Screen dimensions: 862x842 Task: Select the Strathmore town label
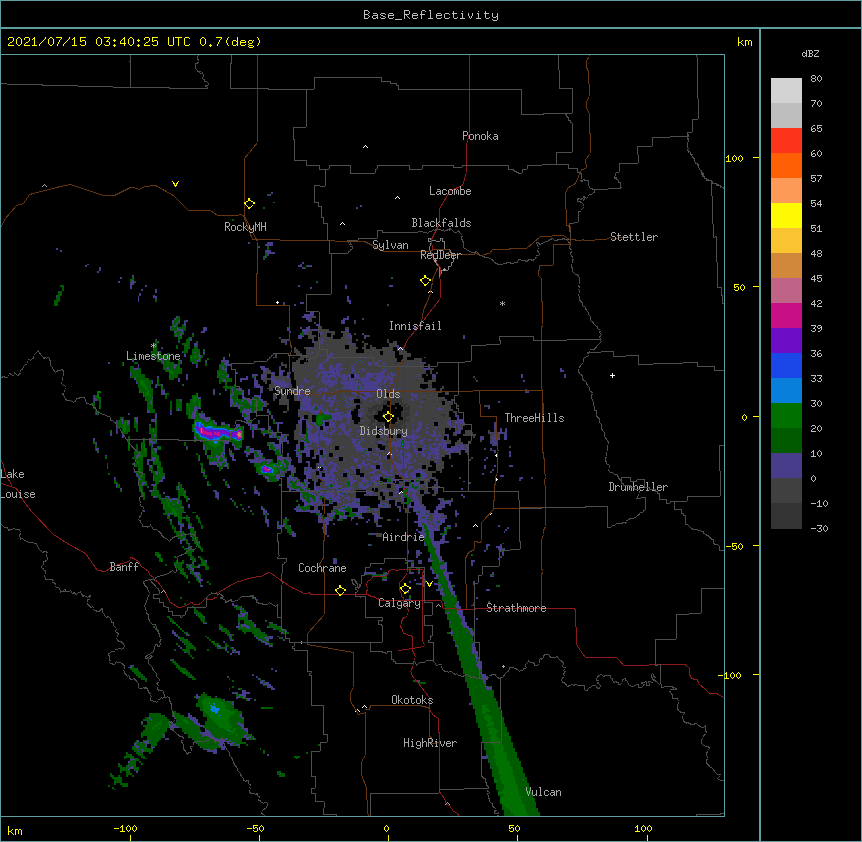(516, 608)
